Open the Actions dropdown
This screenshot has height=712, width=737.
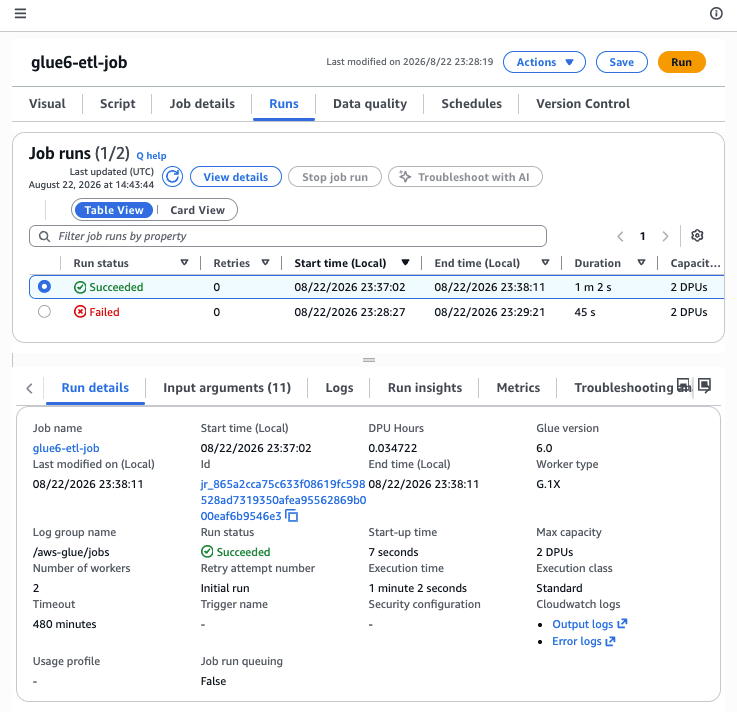tap(544, 62)
